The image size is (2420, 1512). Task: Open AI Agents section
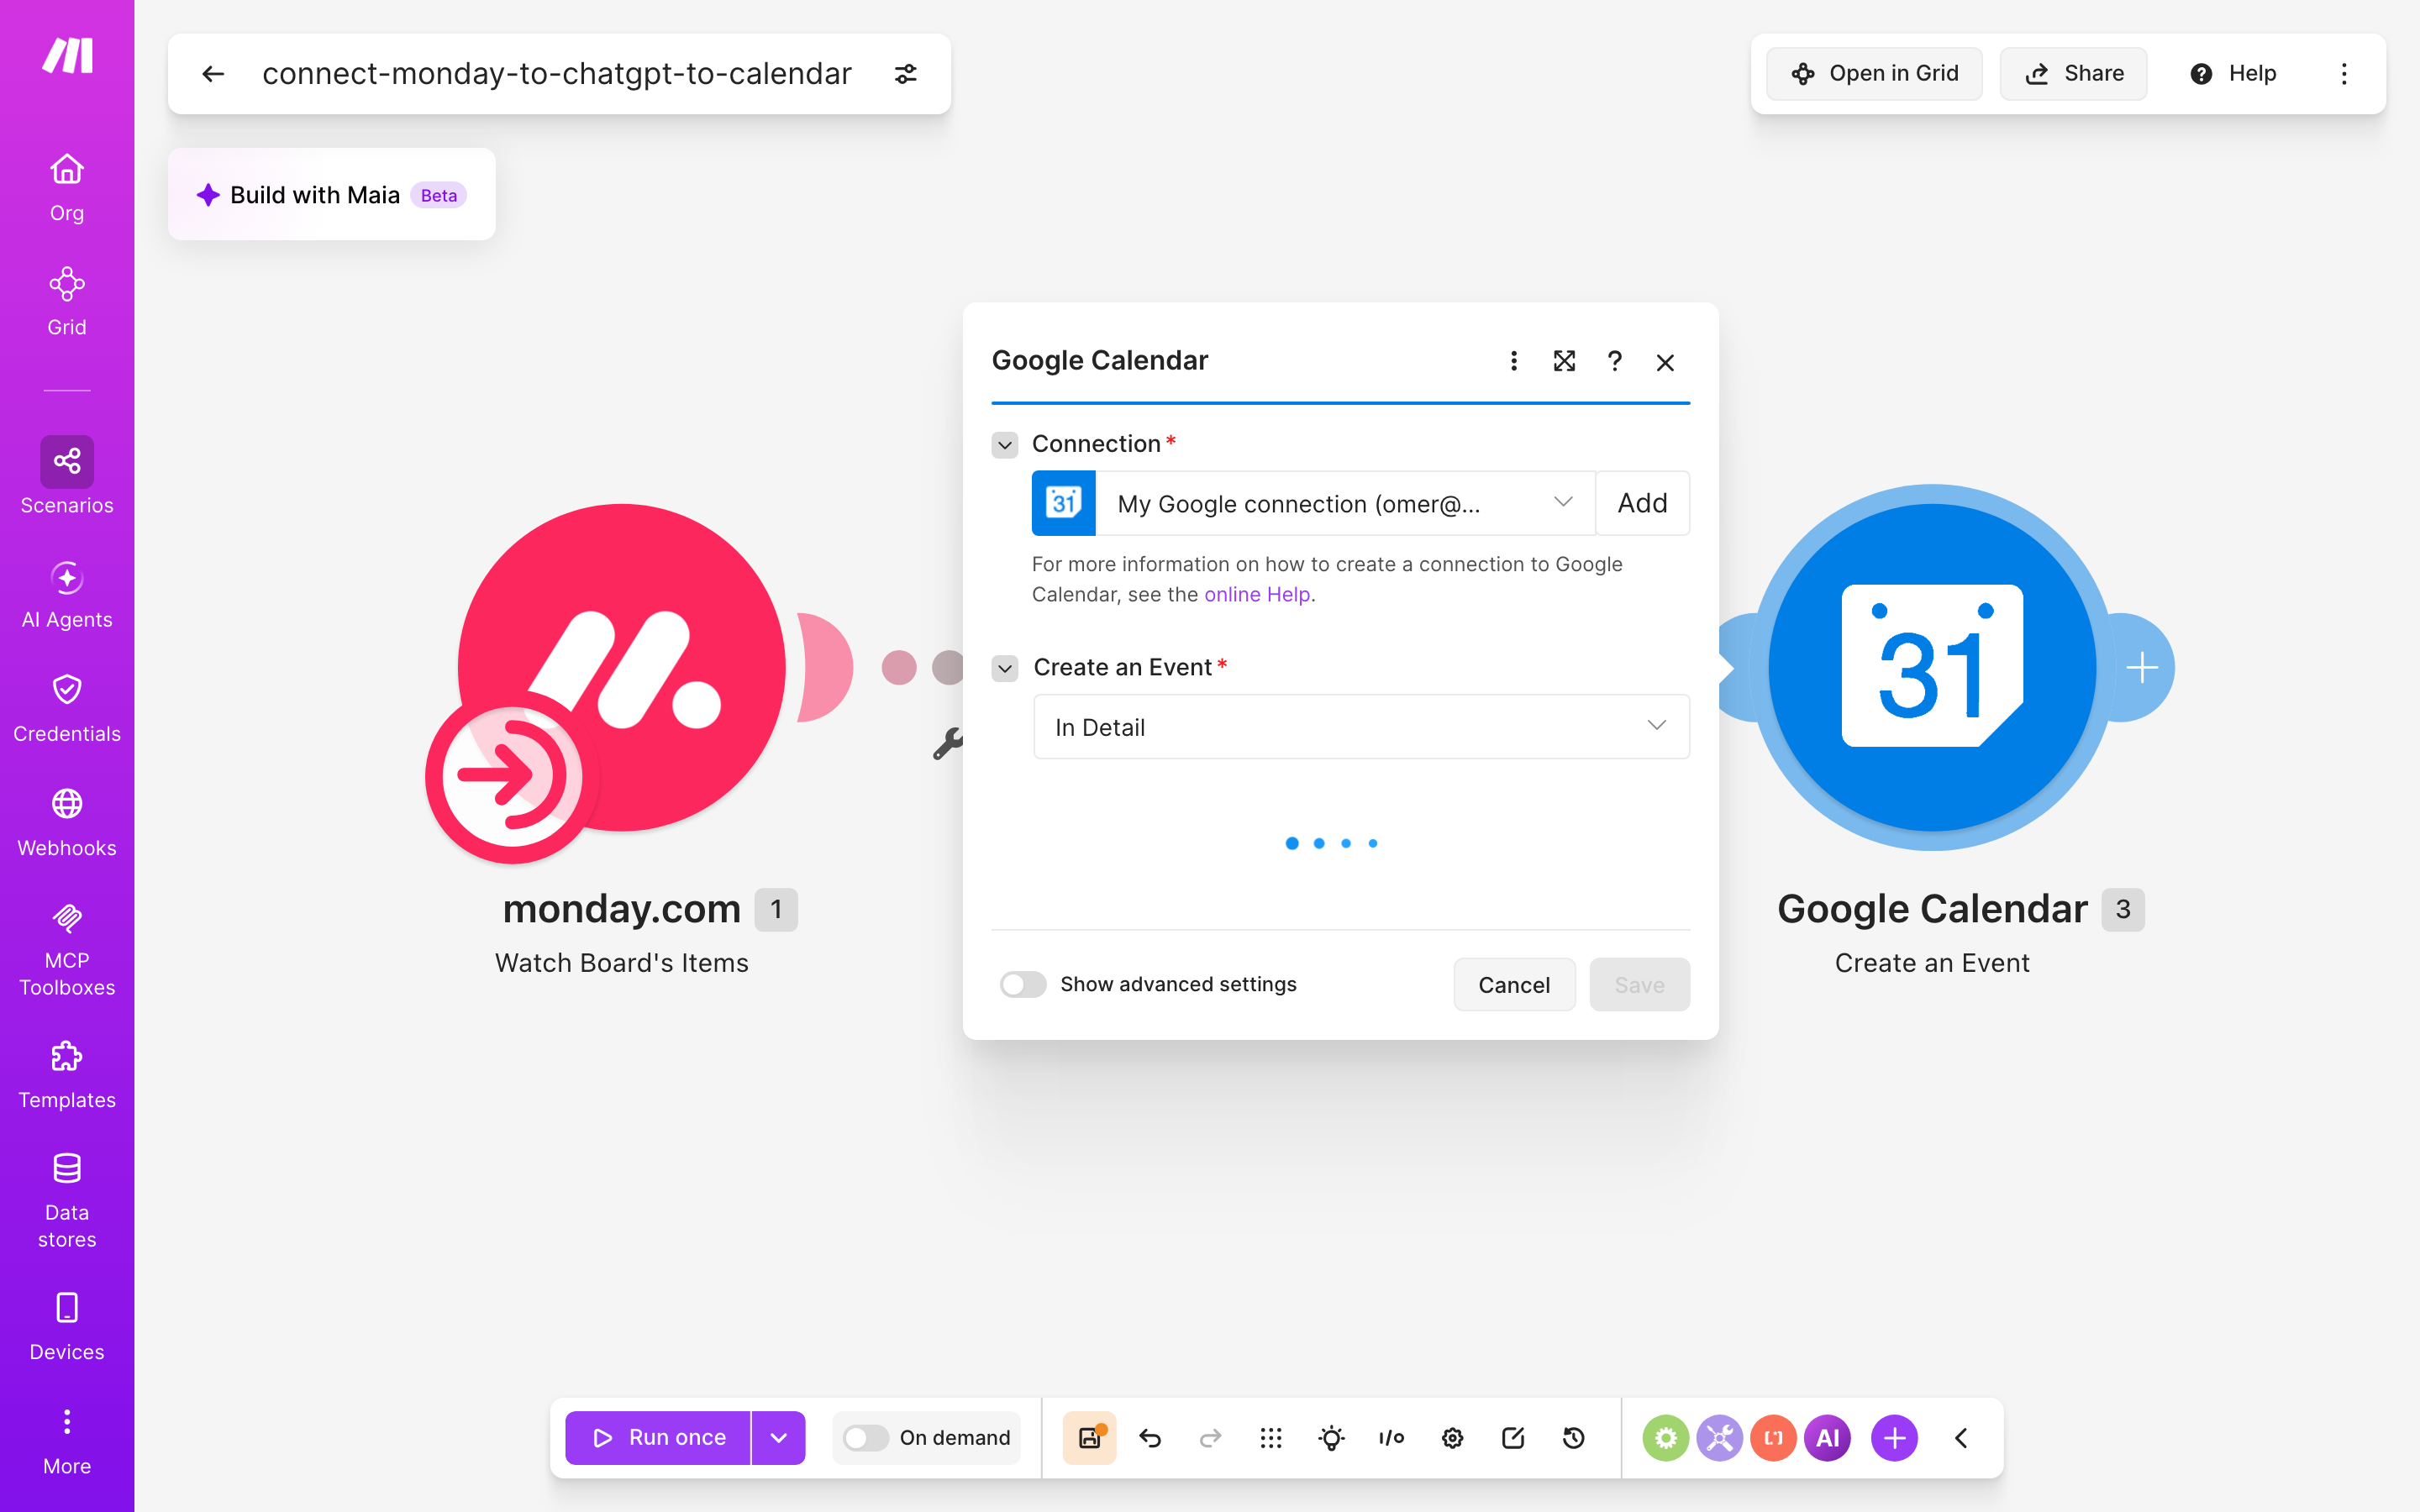(x=67, y=595)
